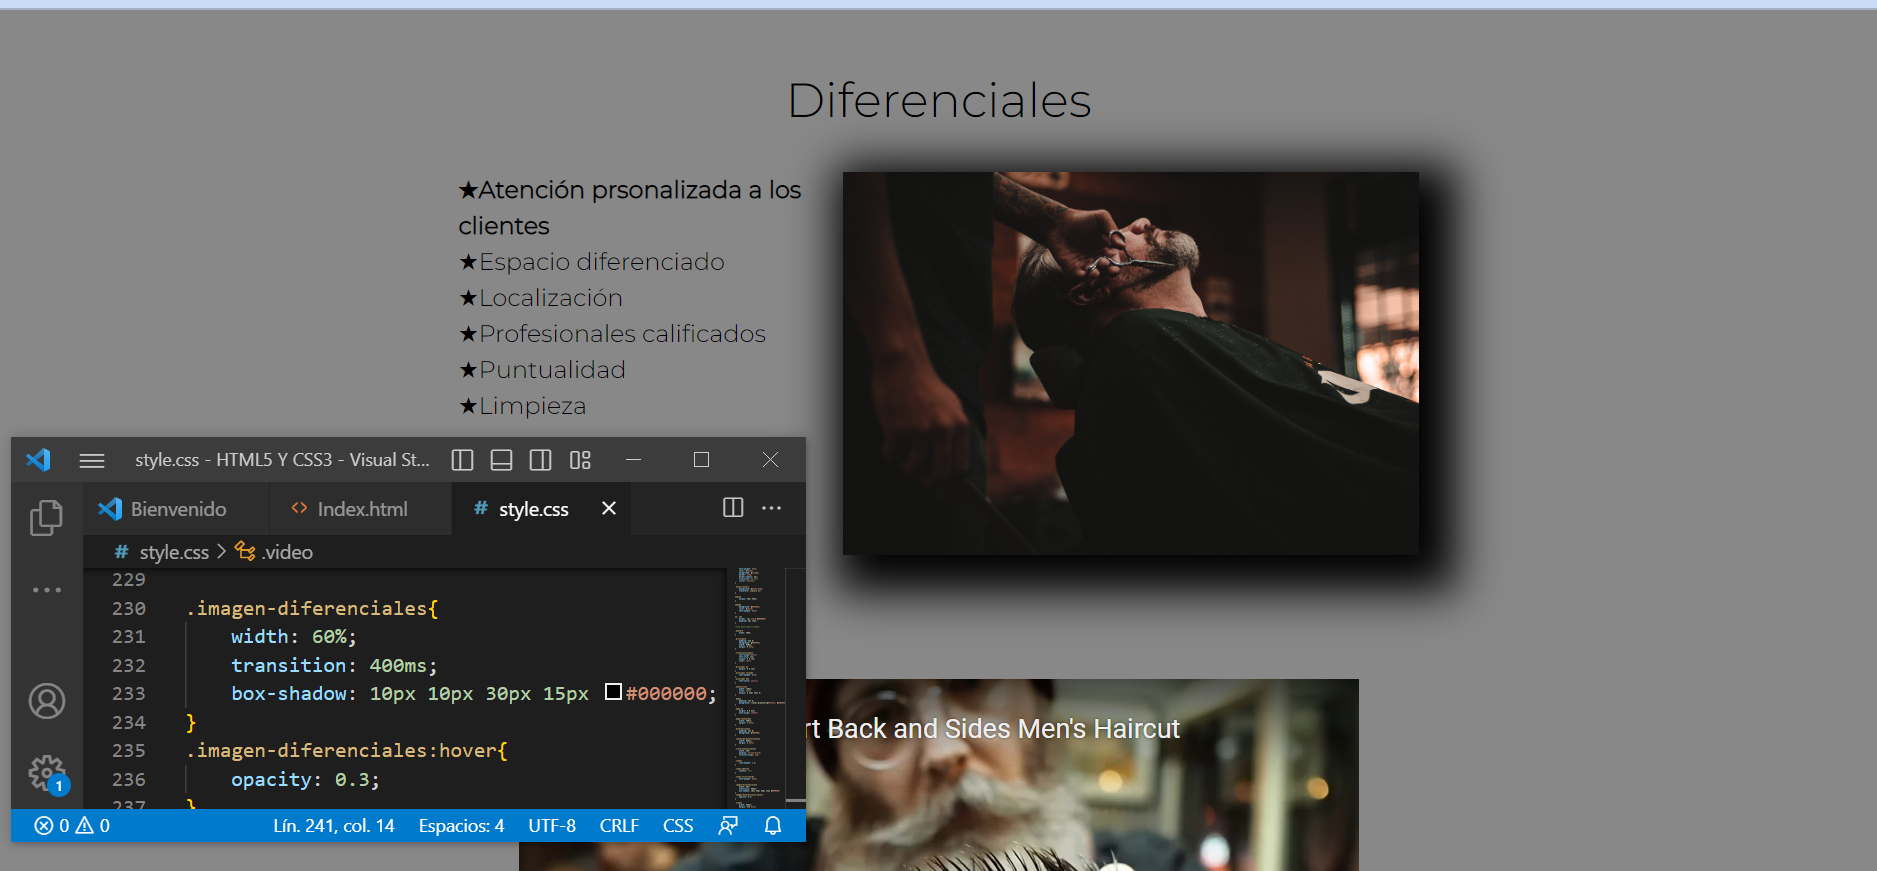Click line number 233 in the gutter
1877x871 pixels.
click(x=129, y=693)
